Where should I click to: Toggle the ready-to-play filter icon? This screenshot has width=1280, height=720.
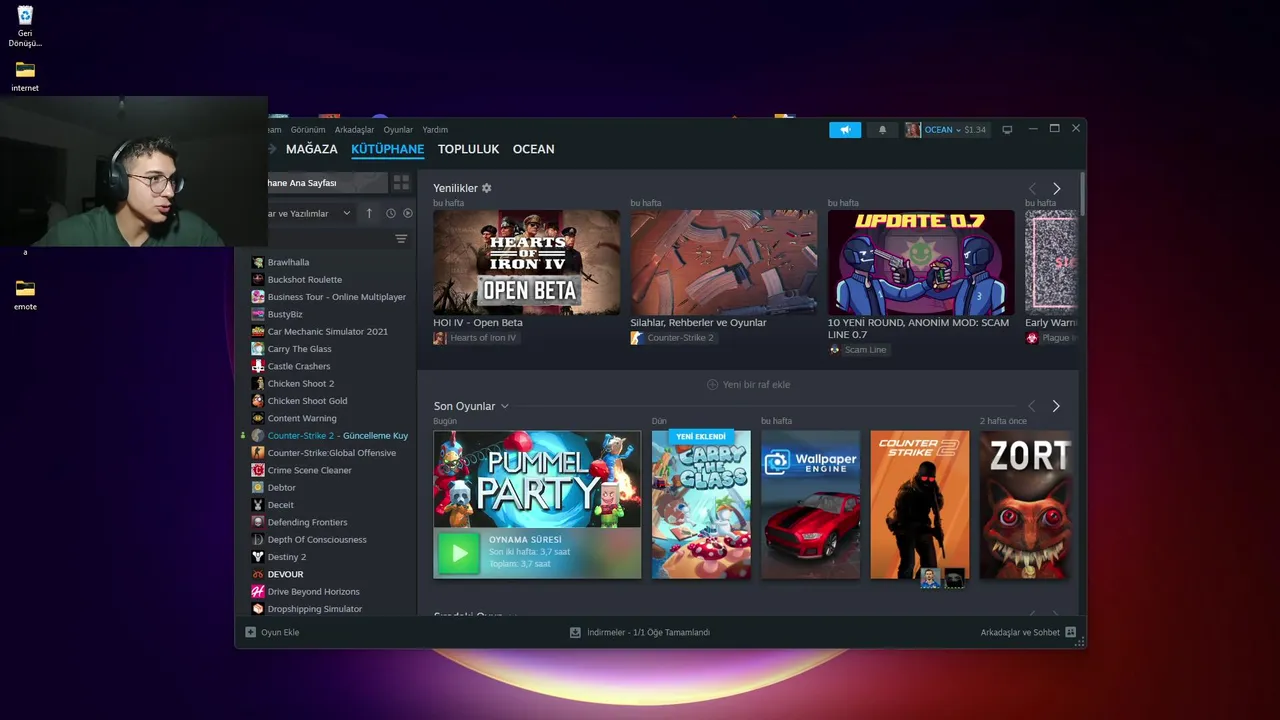[408, 213]
